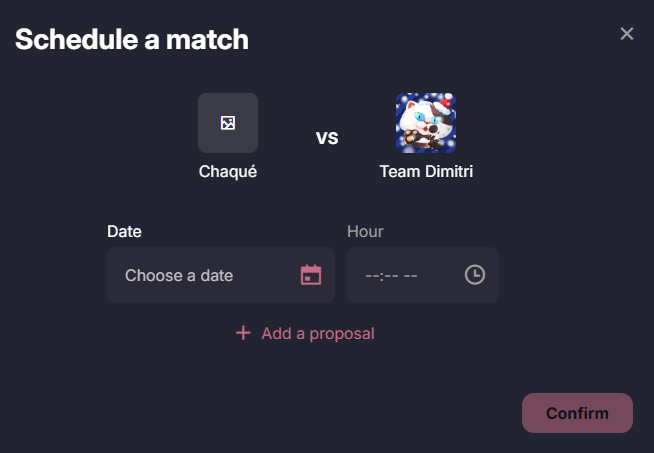This screenshot has width=654, height=453.
Task: Click the broken image icon above Chaqué
Action: 228,123
